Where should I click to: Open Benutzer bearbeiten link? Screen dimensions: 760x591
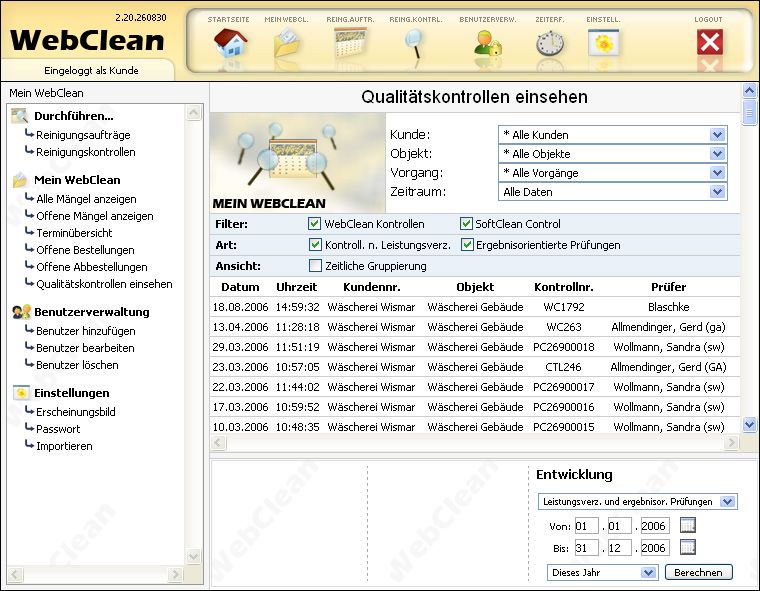(85, 348)
